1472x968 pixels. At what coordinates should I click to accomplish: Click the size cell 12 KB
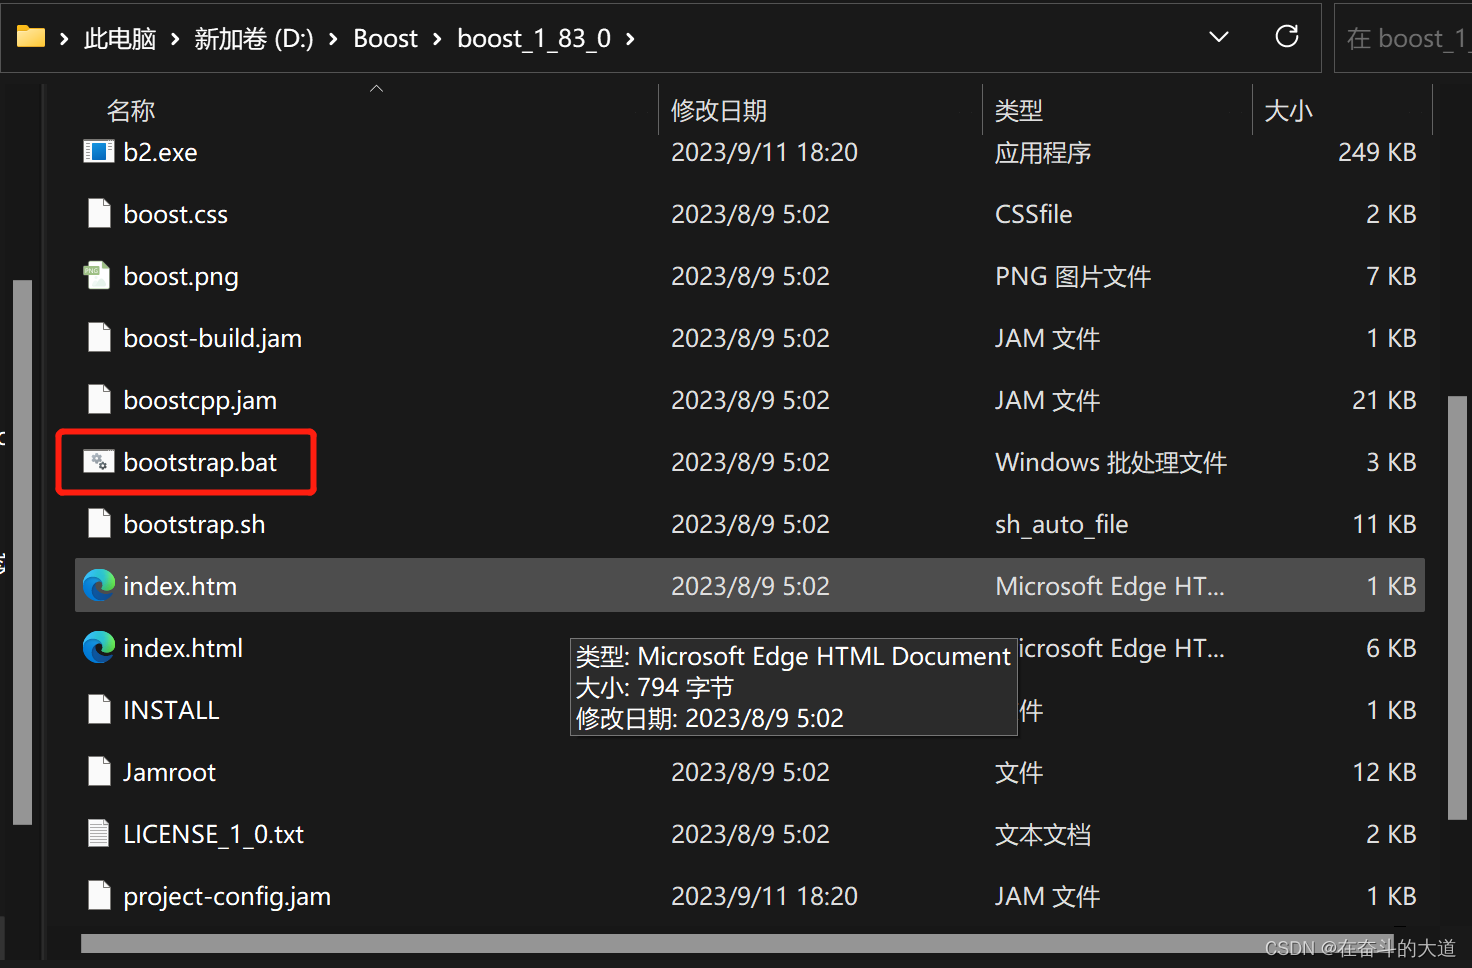point(1384,772)
